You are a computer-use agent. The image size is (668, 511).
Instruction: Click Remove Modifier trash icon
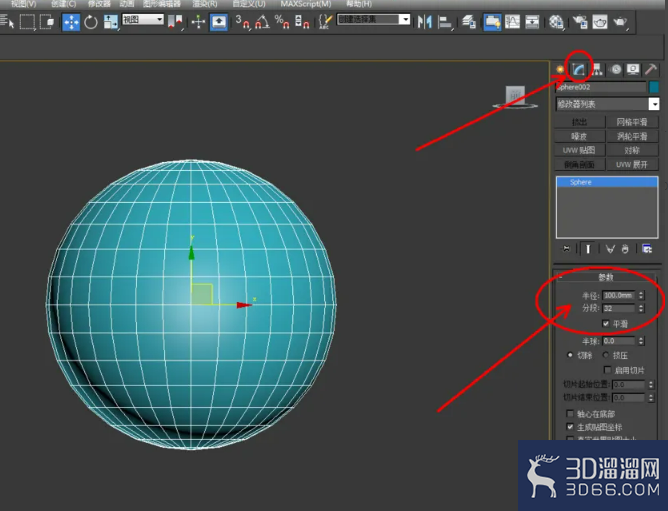click(625, 249)
